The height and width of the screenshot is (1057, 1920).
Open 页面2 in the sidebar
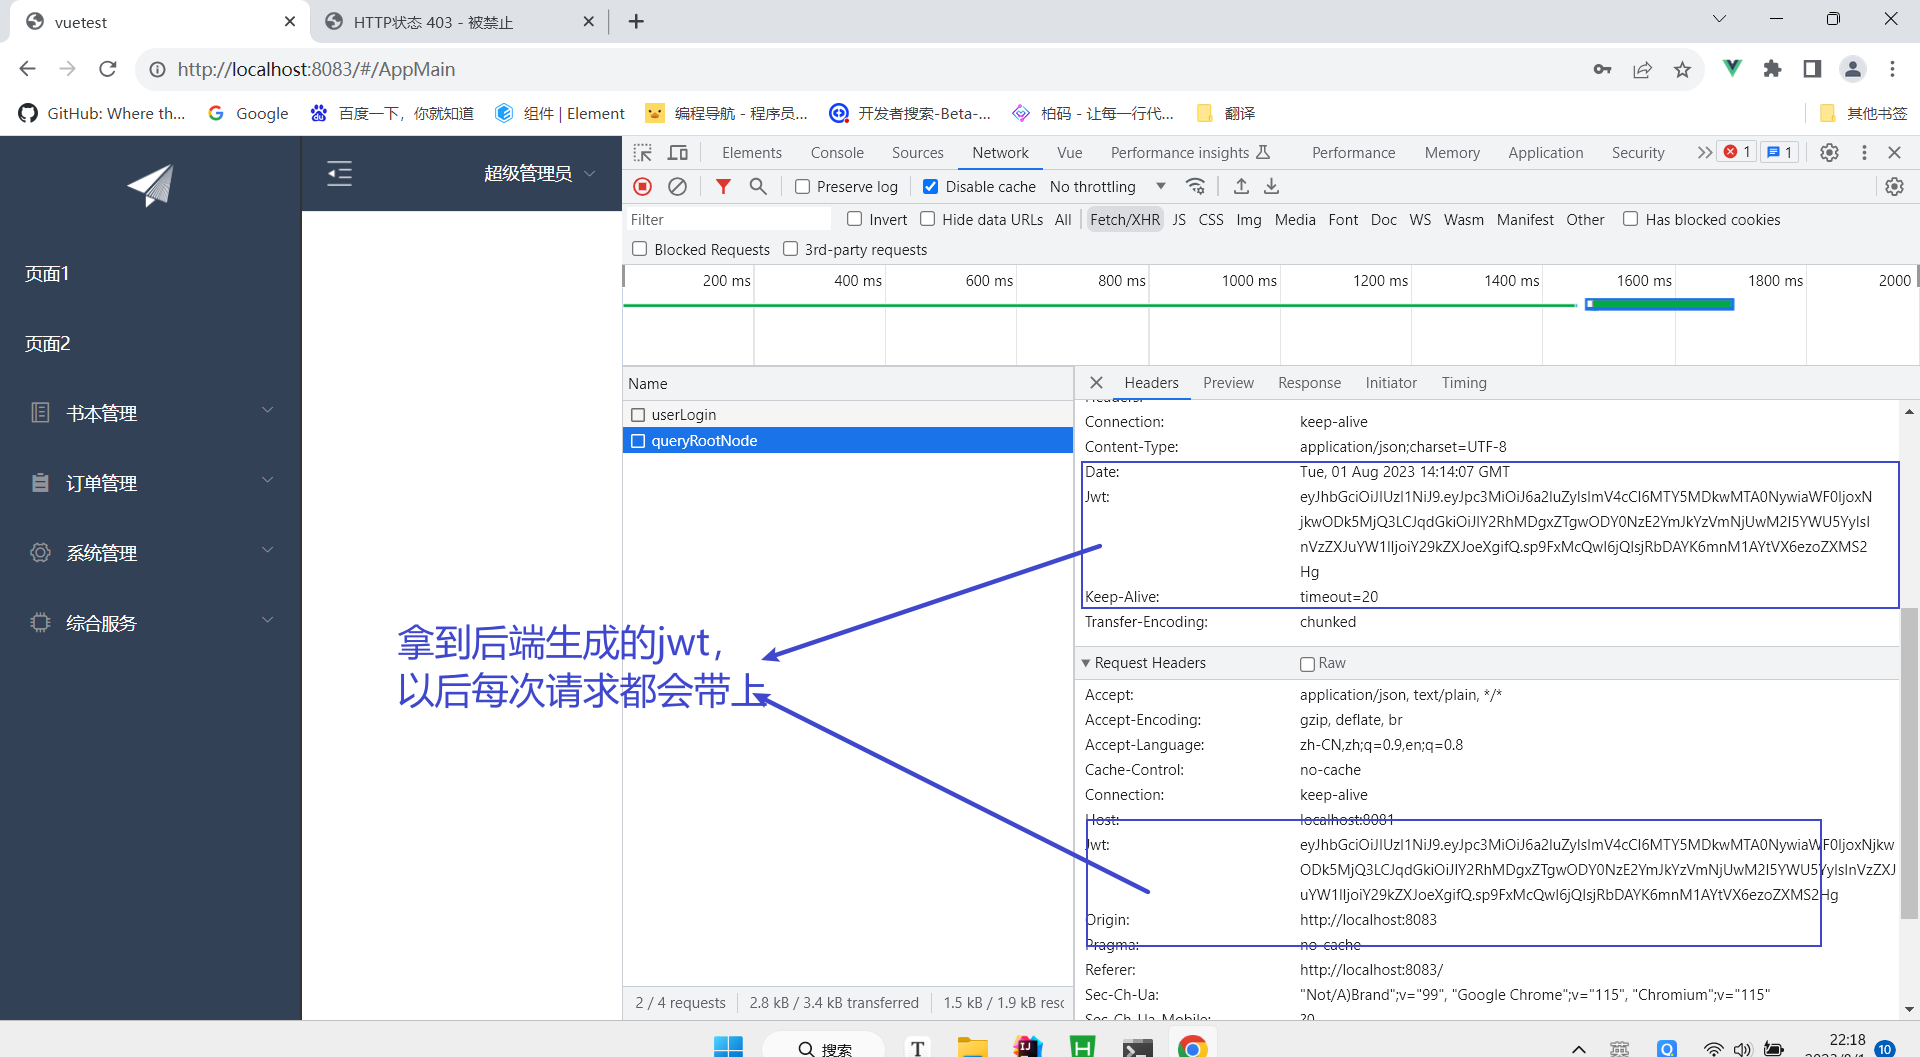pos(47,344)
